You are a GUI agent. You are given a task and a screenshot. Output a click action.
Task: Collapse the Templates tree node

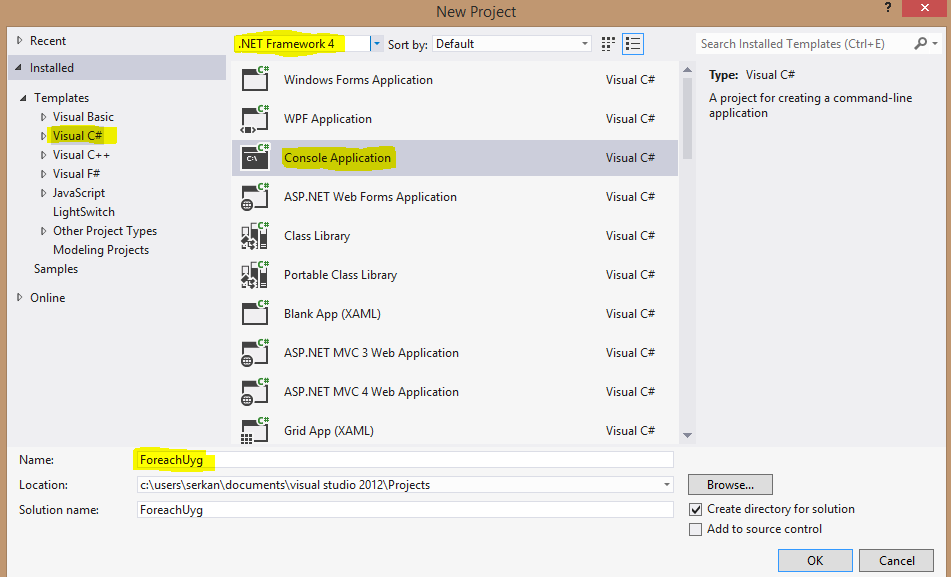click(23, 98)
